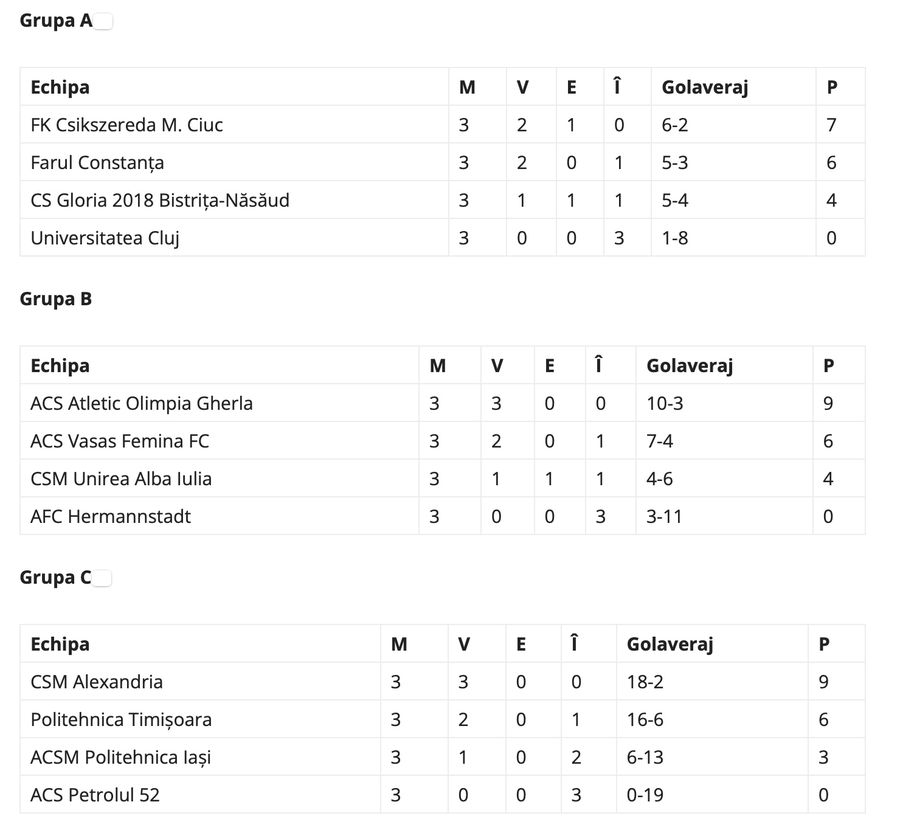Click the Grupa B heading
This screenshot has height=830, width=900.
coord(56,299)
